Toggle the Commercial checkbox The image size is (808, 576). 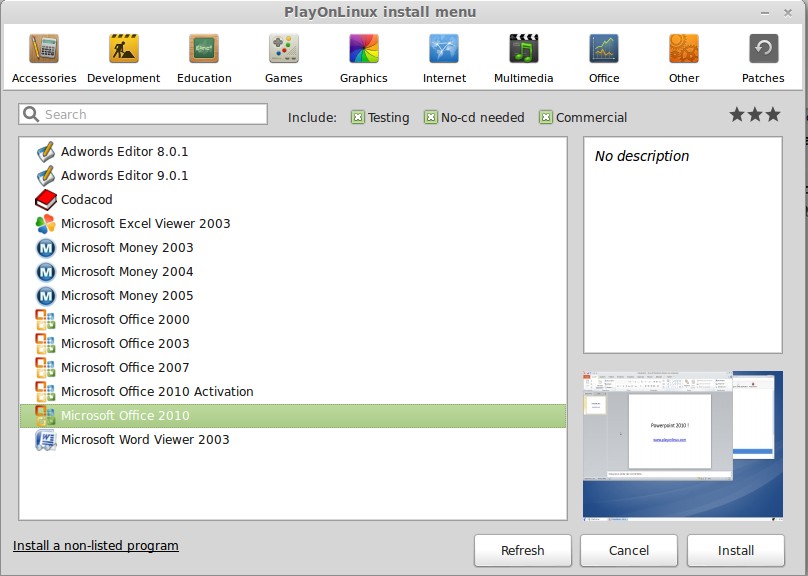point(546,117)
